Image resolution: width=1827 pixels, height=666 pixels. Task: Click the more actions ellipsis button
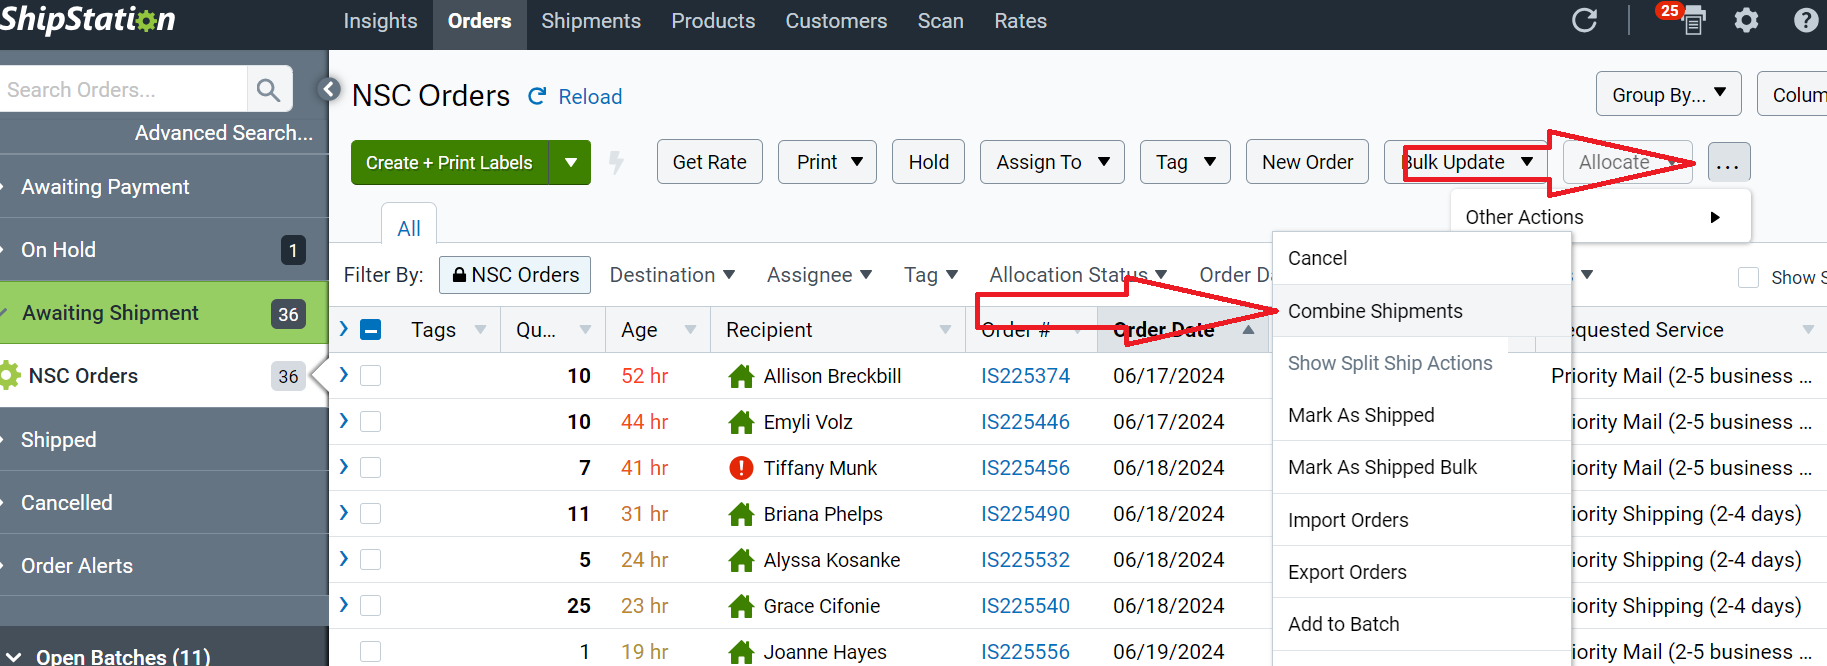tap(1729, 162)
